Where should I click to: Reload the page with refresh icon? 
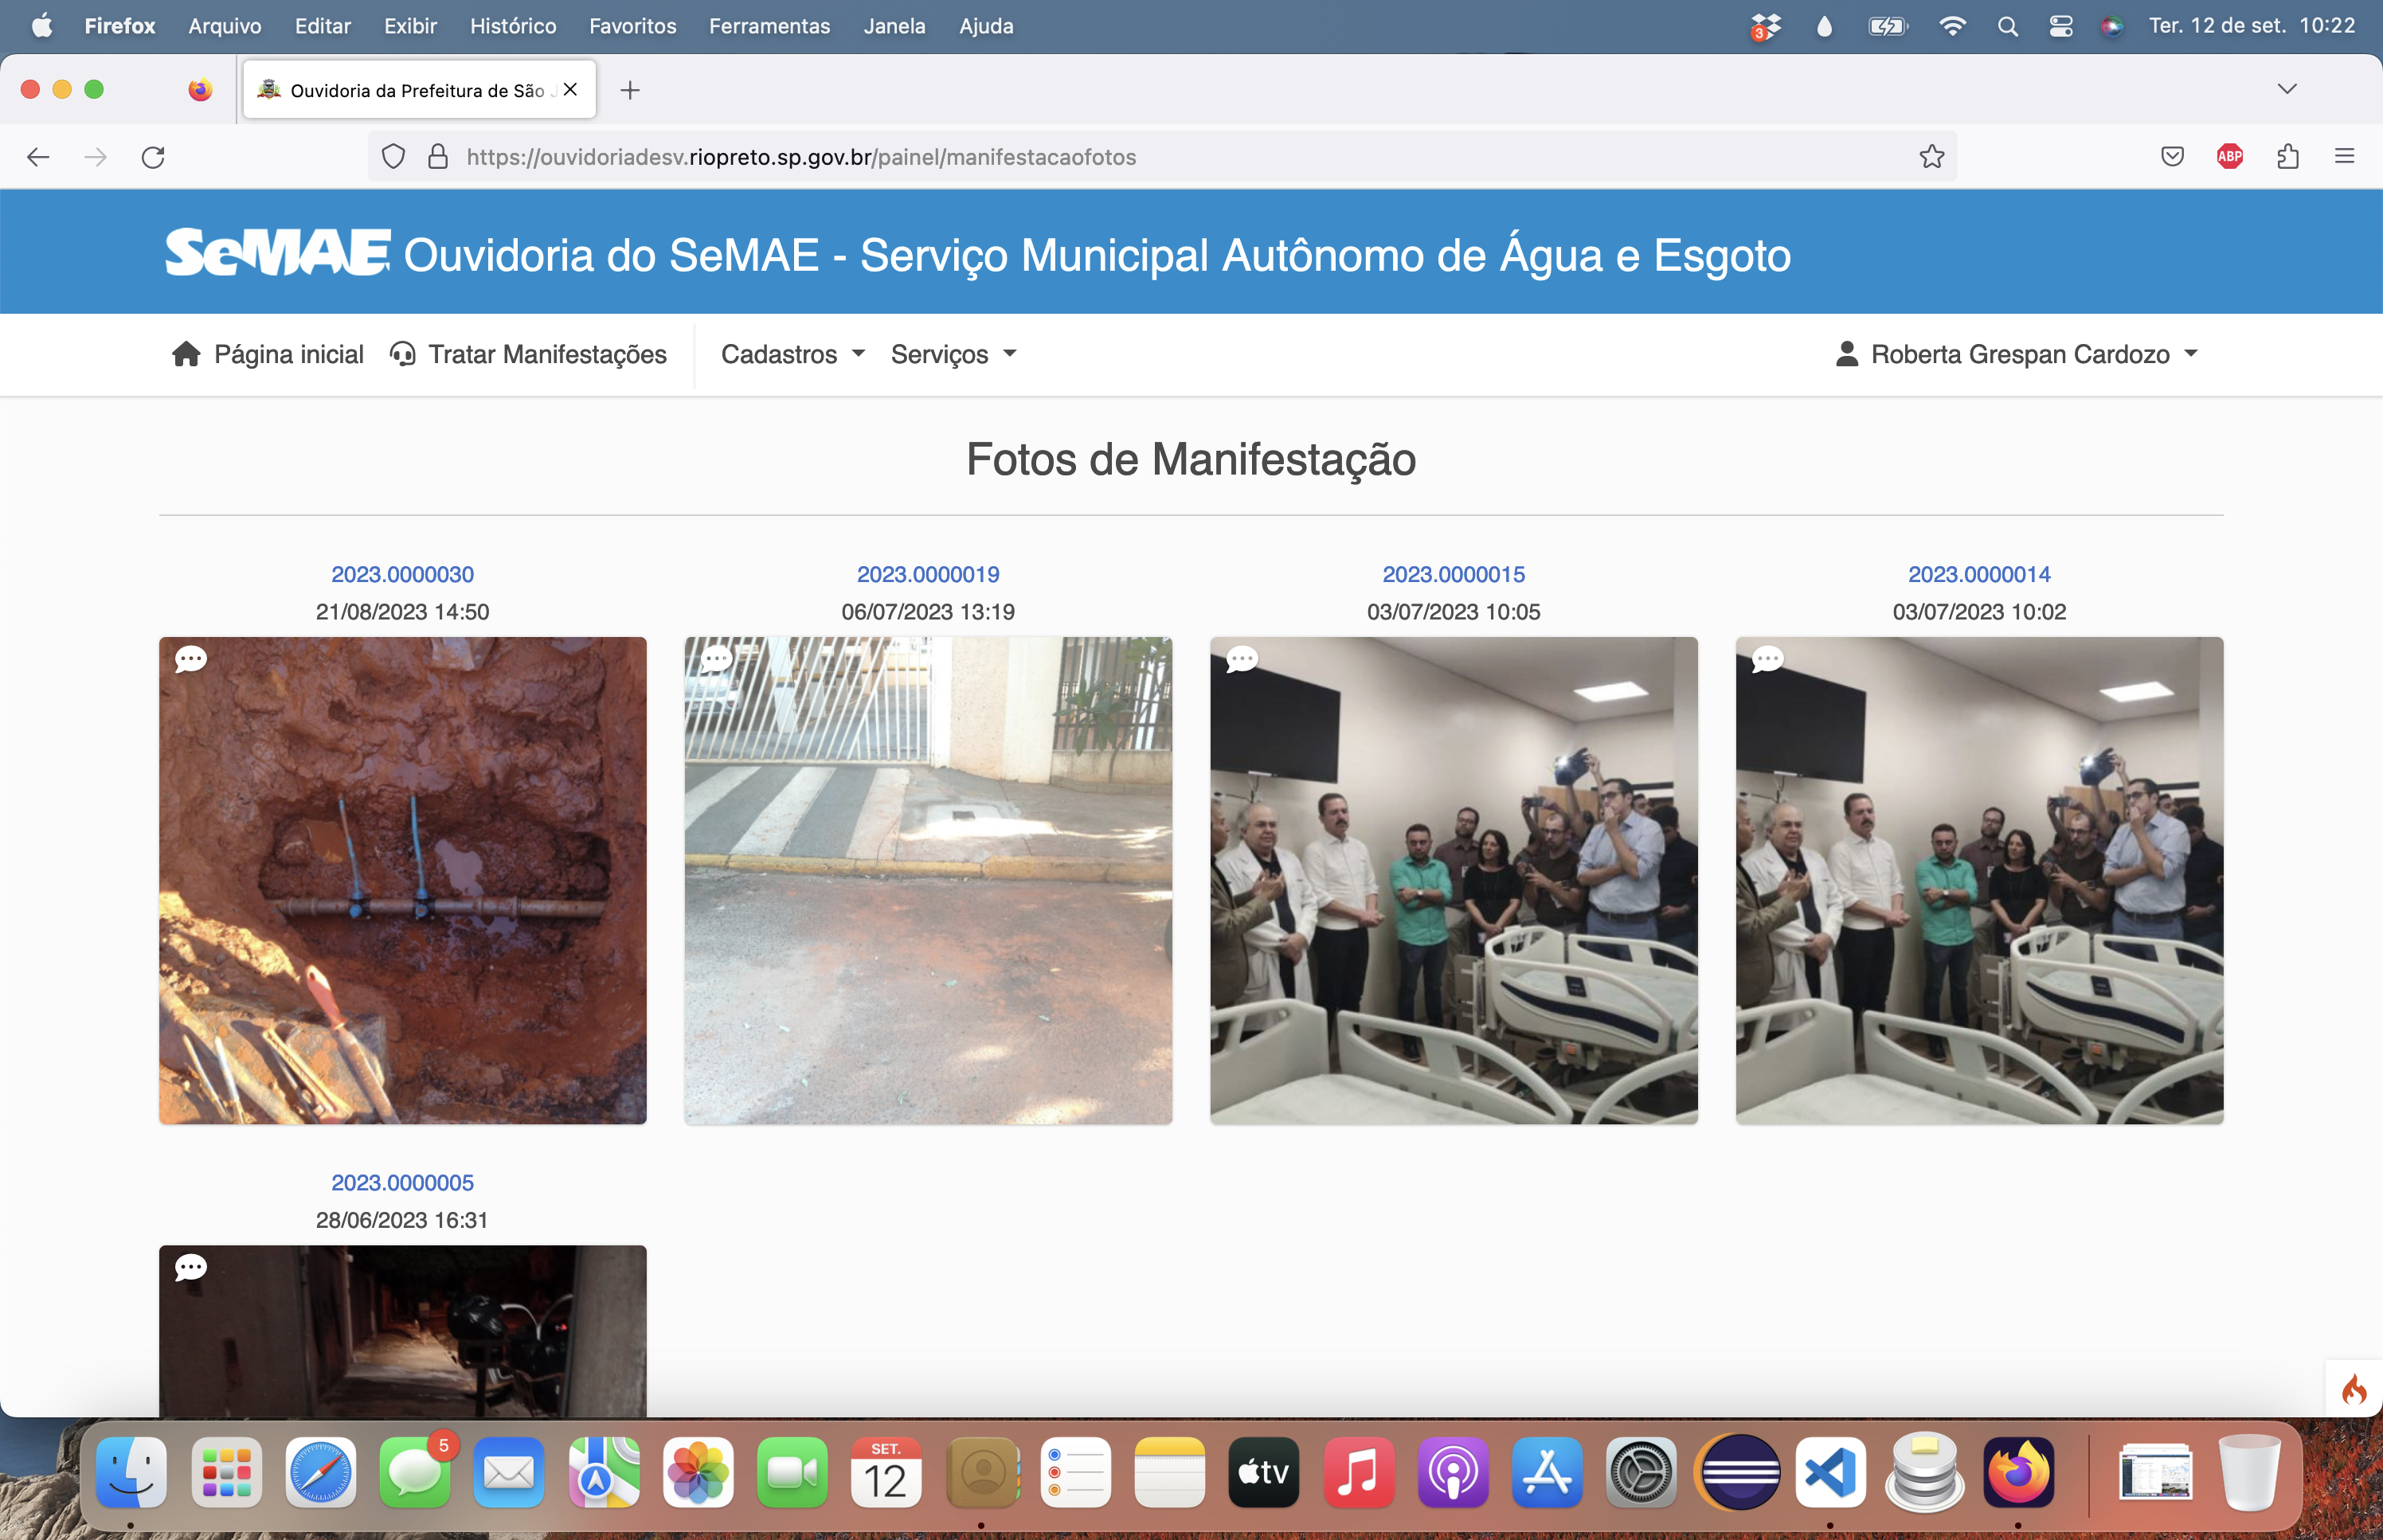153,157
